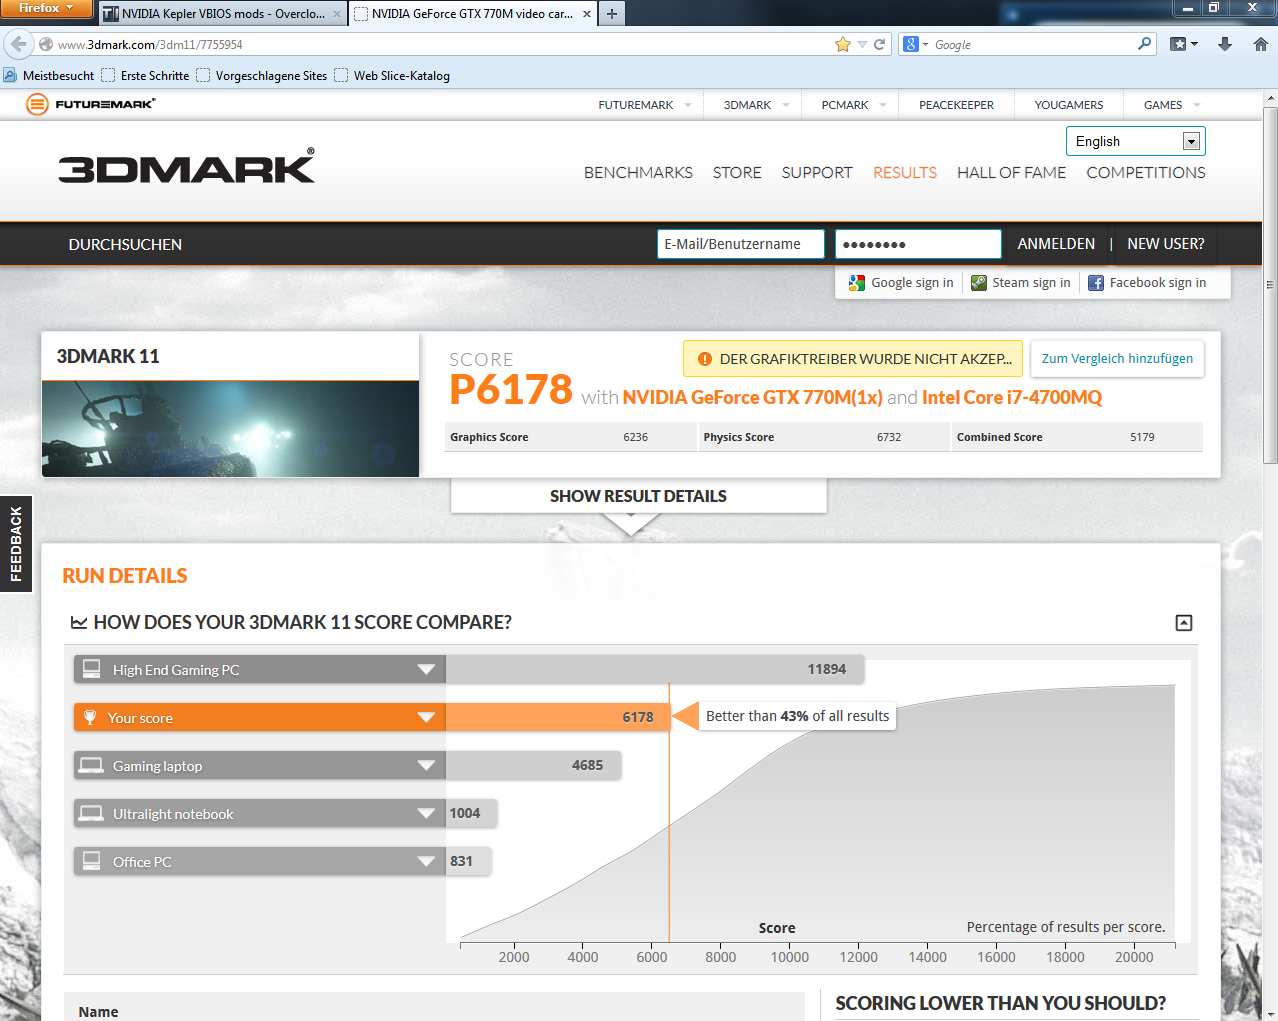Click the 3DMARK logo
Screen dimensions: 1278x1021
point(187,166)
